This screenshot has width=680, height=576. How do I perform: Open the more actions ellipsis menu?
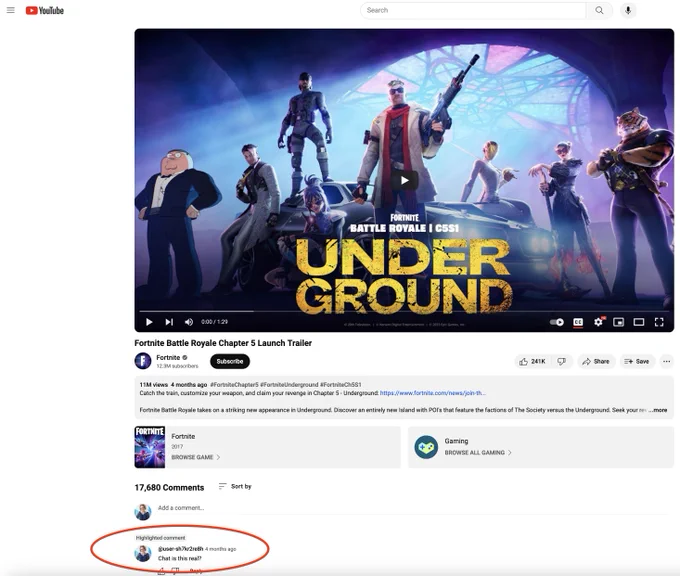pos(667,361)
